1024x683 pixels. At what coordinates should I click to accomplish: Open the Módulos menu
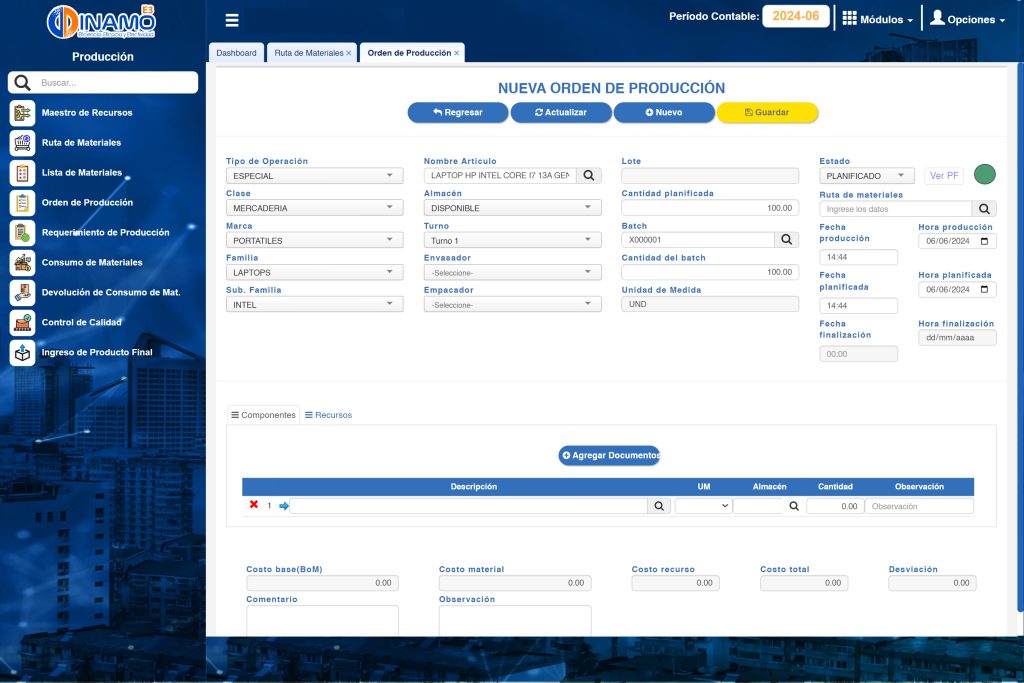878,19
